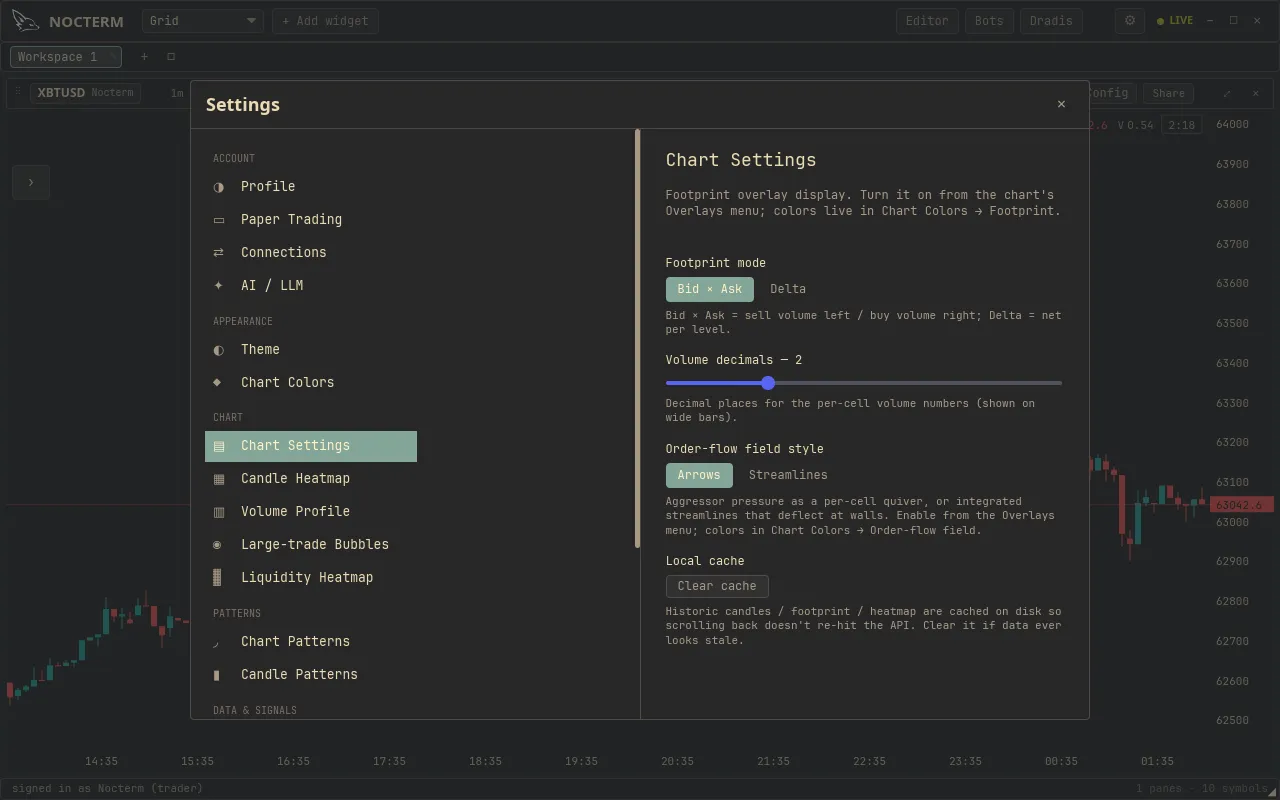Click the Clear cache button
The height and width of the screenshot is (800, 1280).
pos(717,586)
